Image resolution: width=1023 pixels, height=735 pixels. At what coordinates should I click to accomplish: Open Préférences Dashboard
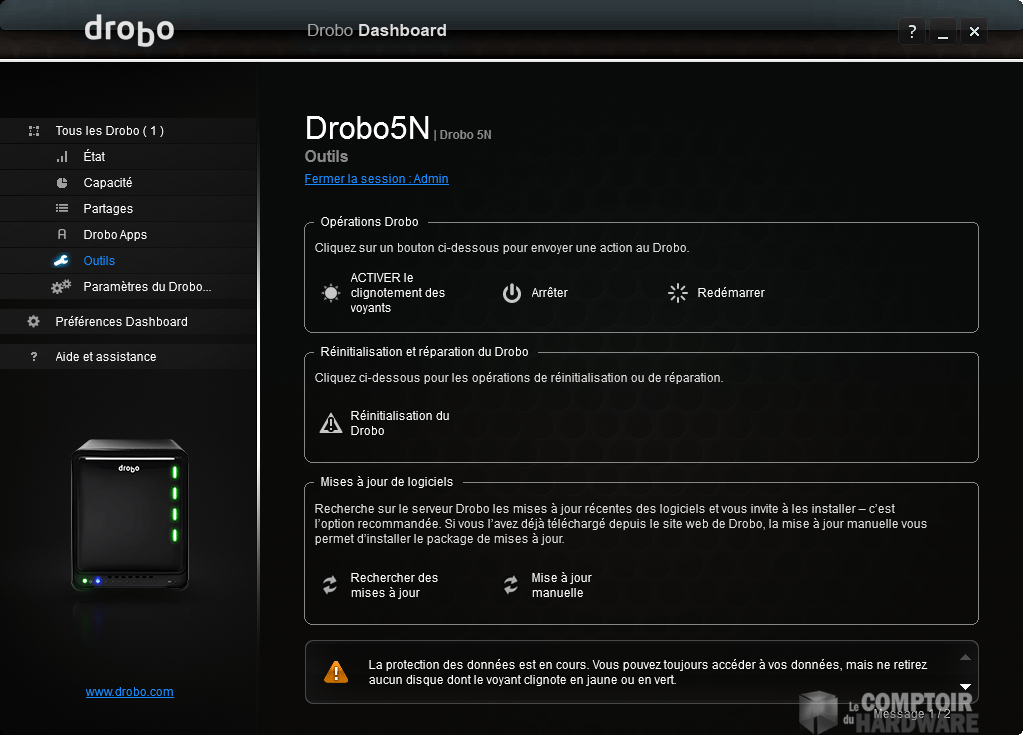click(121, 322)
